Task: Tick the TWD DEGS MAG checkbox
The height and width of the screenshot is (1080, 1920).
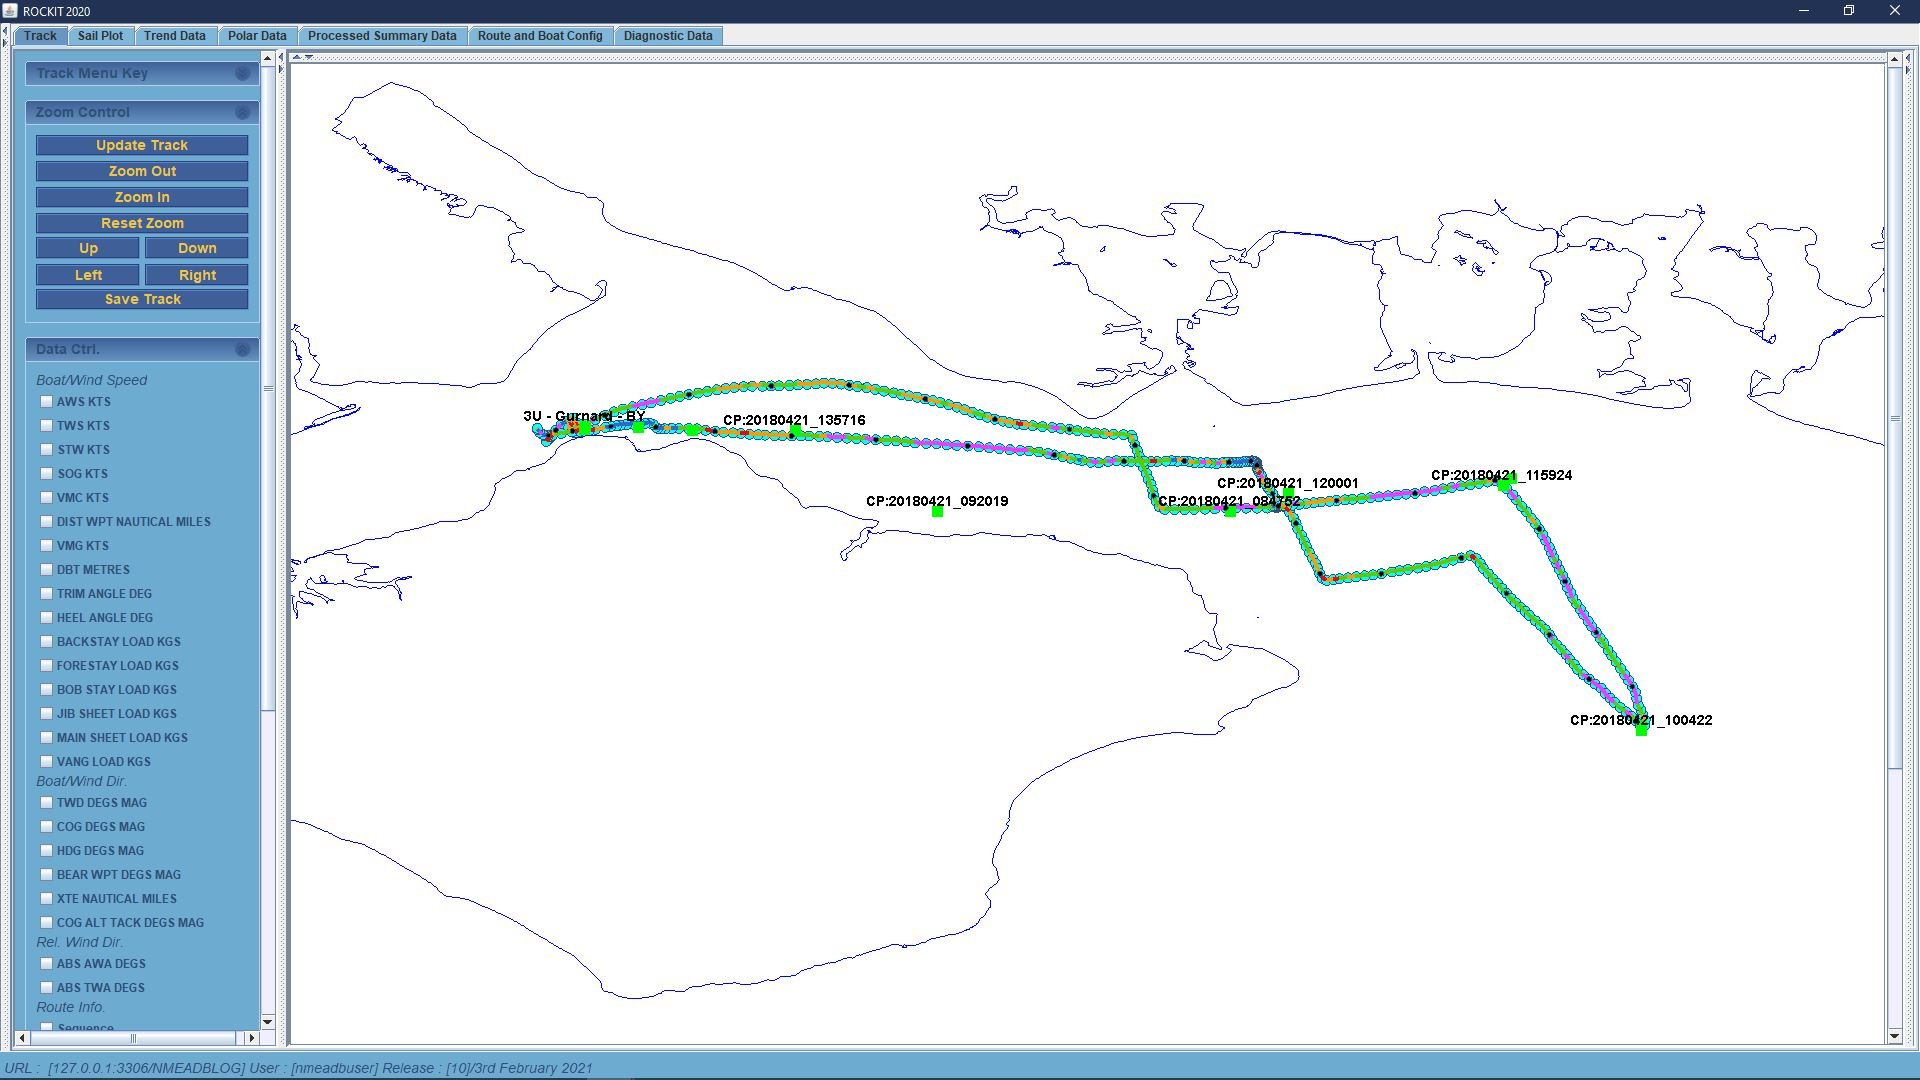Action: pyautogui.click(x=46, y=803)
